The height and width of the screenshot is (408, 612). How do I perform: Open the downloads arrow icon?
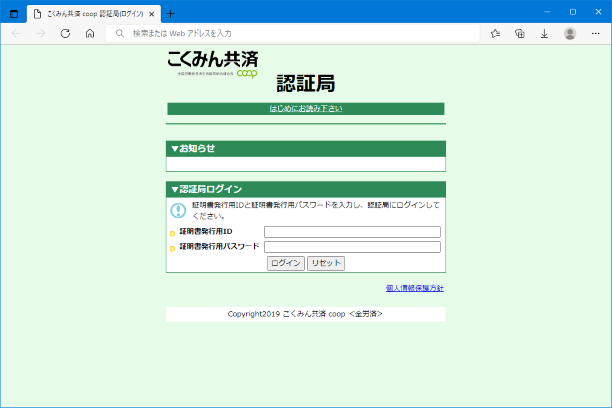(x=544, y=34)
